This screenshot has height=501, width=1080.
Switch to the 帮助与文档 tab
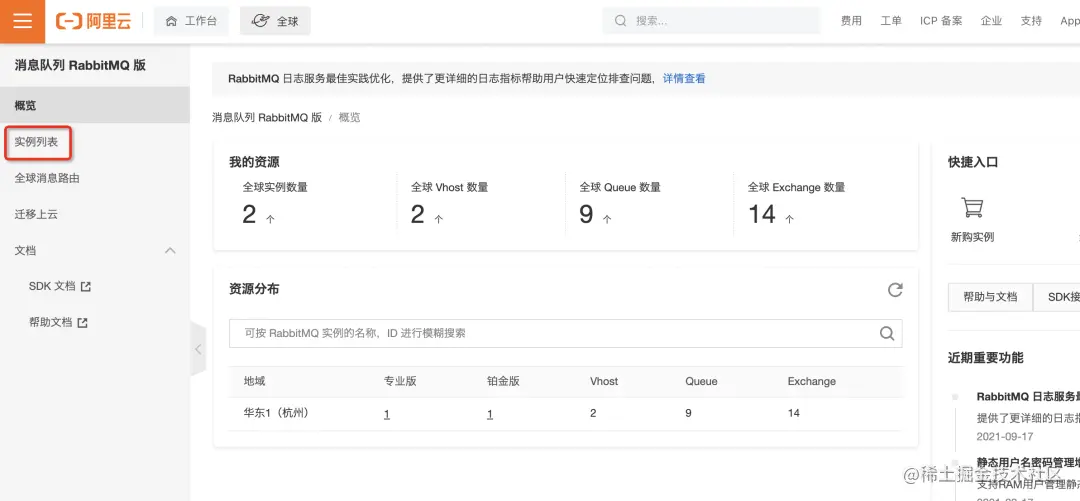tap(990, 297)
